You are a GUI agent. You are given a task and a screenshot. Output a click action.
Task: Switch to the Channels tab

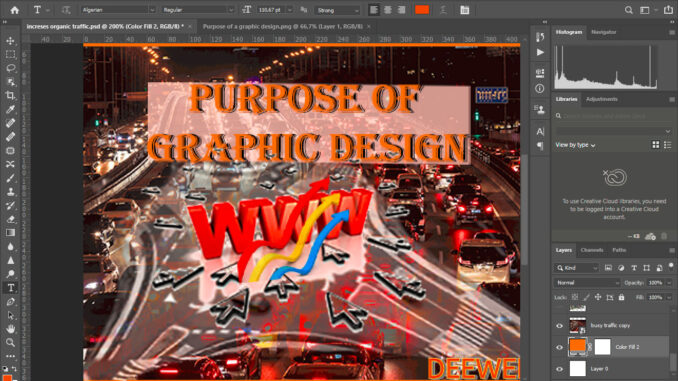pyautogui.click(x=592, y=250)
